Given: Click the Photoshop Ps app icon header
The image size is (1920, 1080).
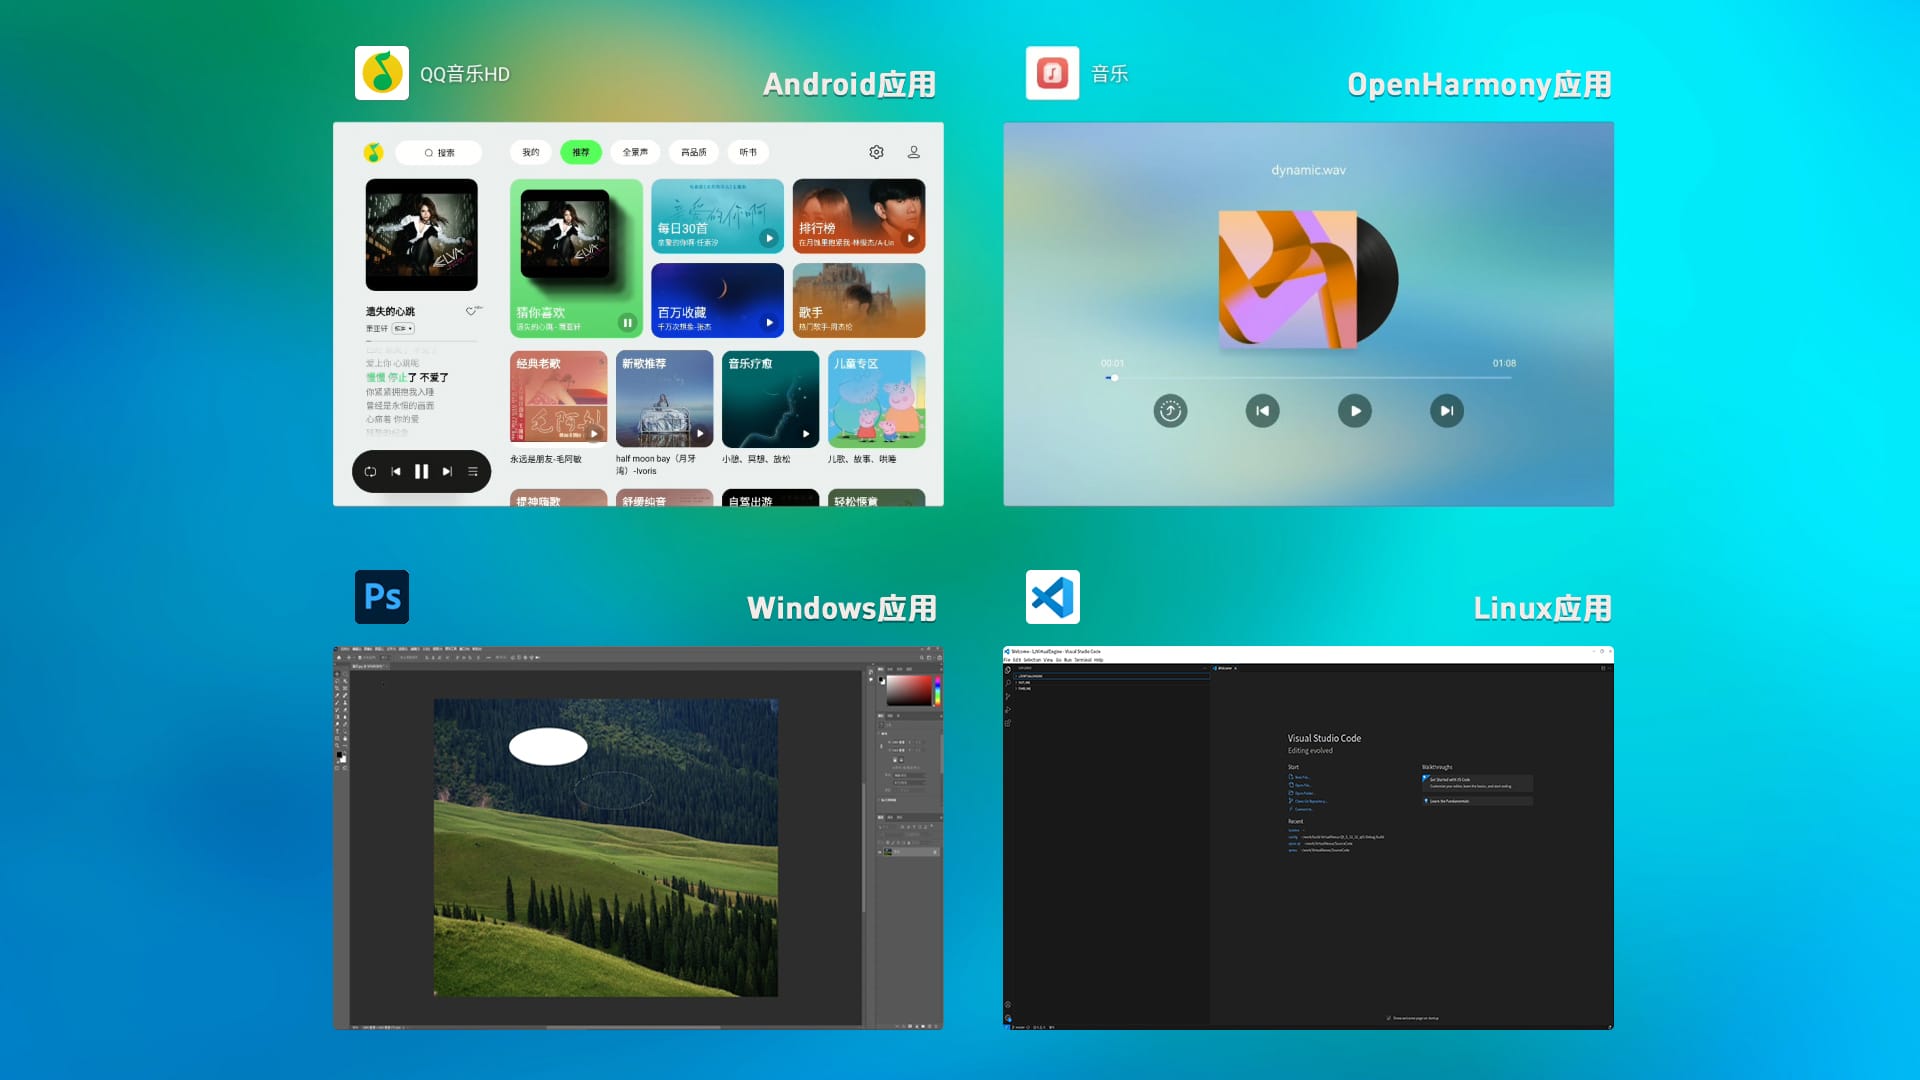Looking at the screenshot, I should click(x=381, y=597).
